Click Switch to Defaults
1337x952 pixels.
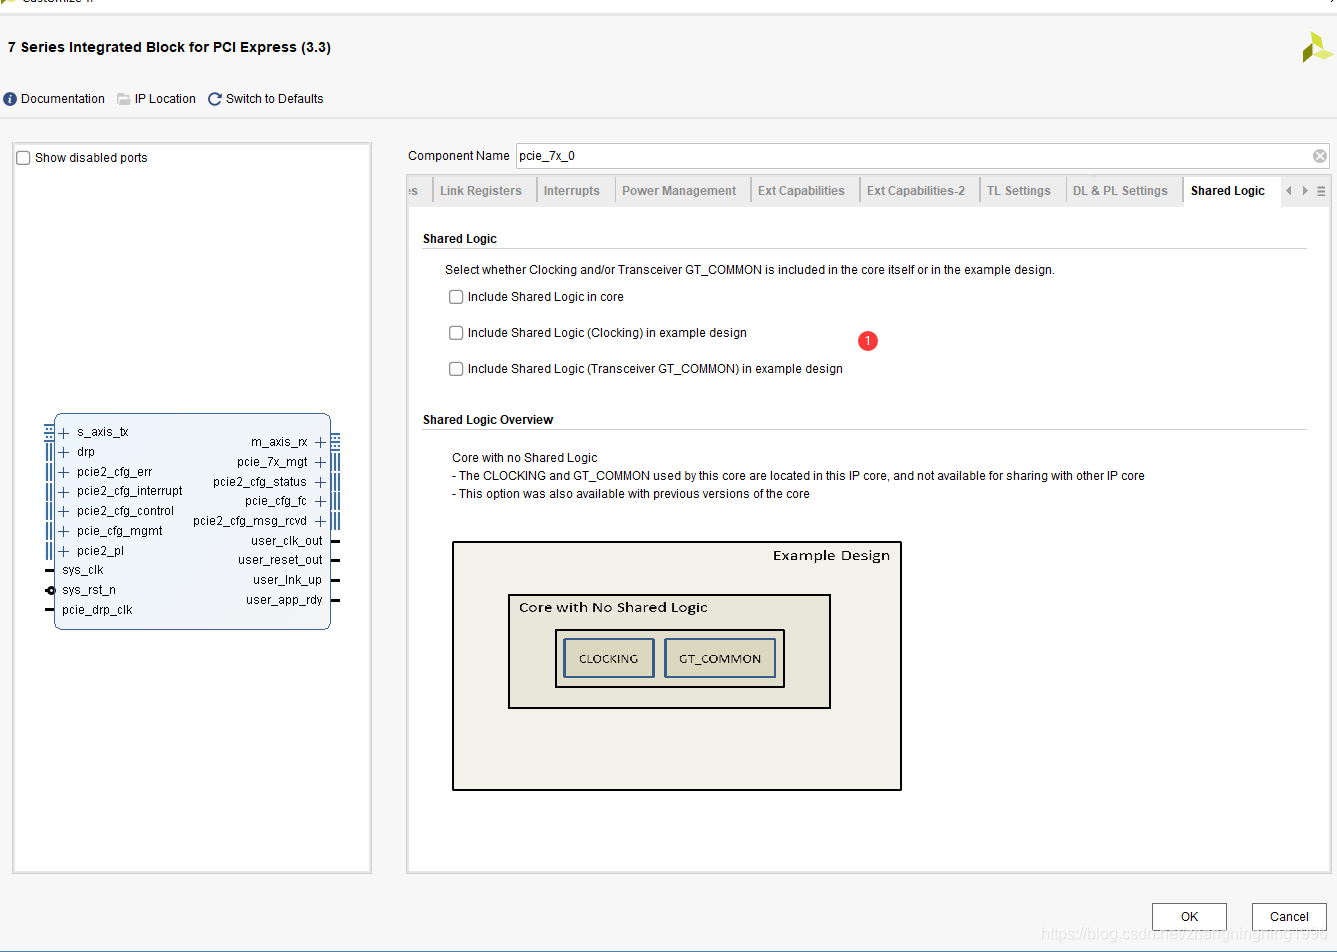coord(265,99)
